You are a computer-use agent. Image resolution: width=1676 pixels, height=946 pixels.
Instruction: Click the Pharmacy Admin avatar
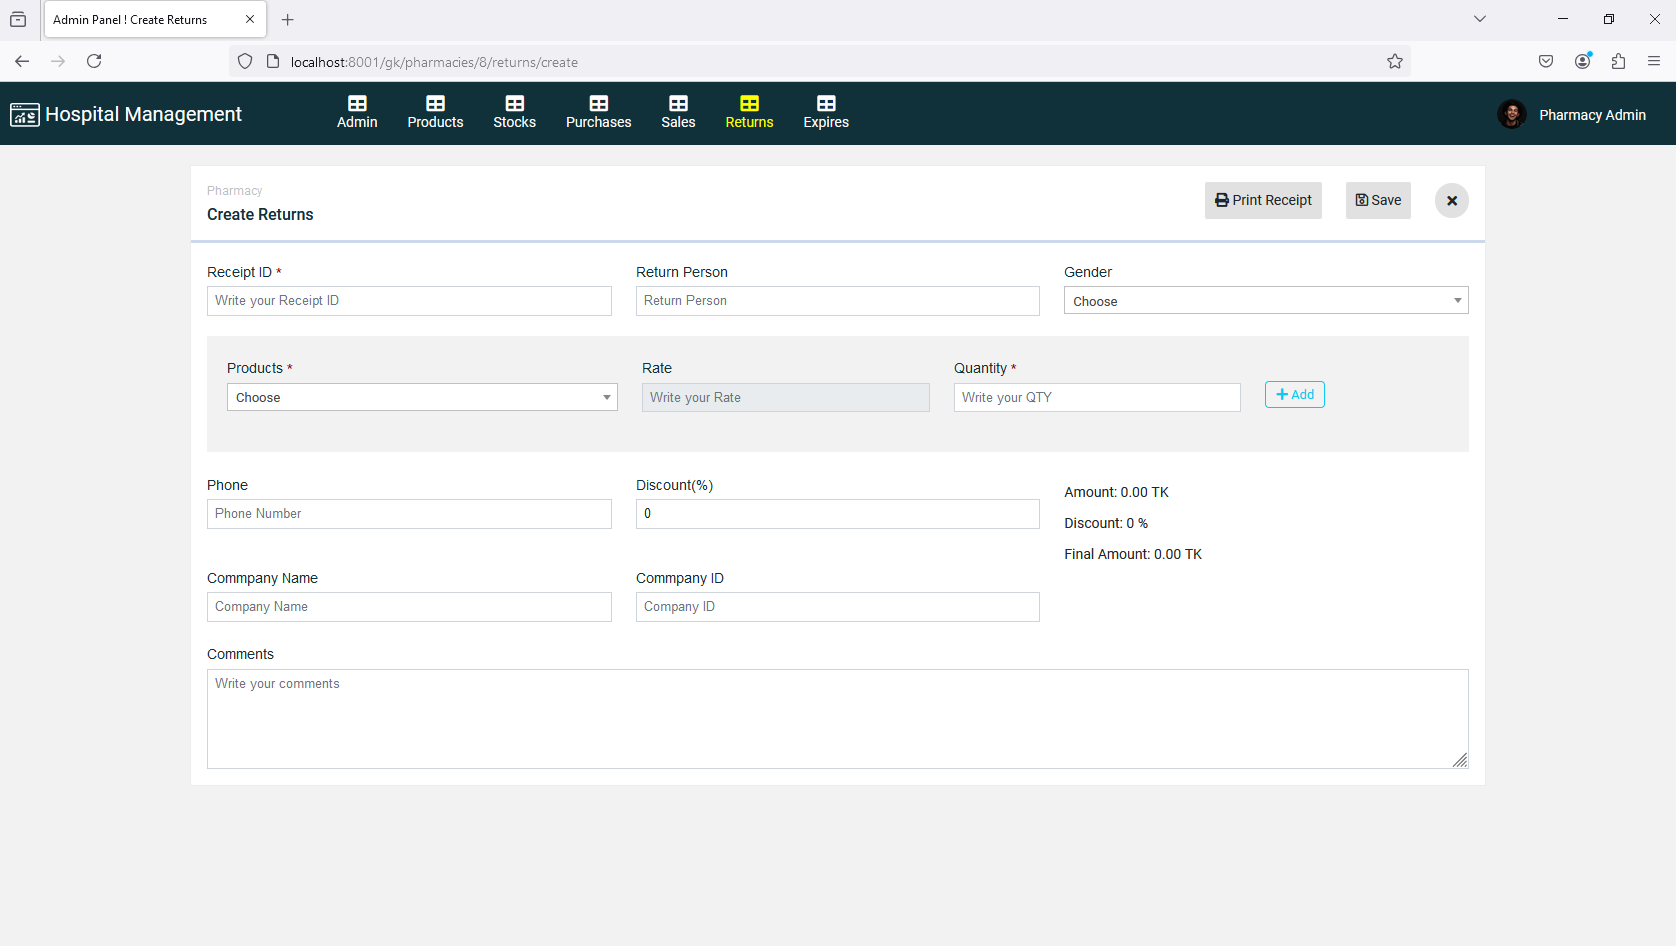coord(1511,115)
